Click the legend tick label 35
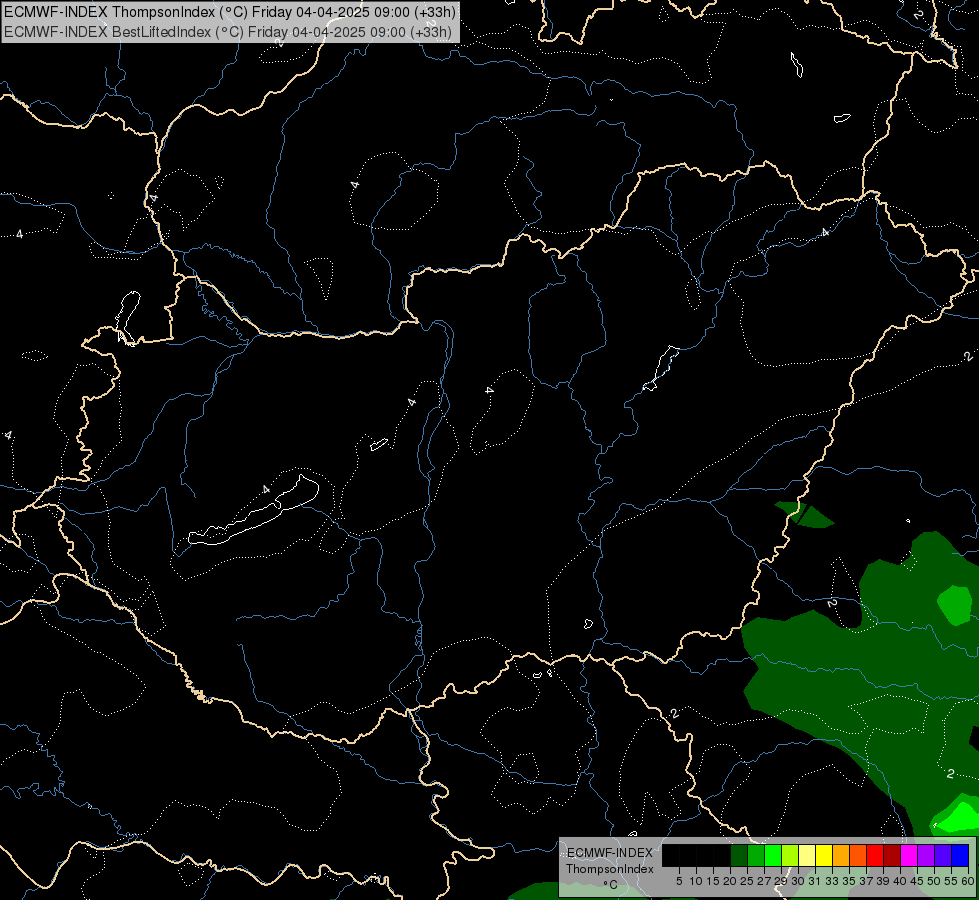The image size is (979, 900). click(x=850, y=881)
